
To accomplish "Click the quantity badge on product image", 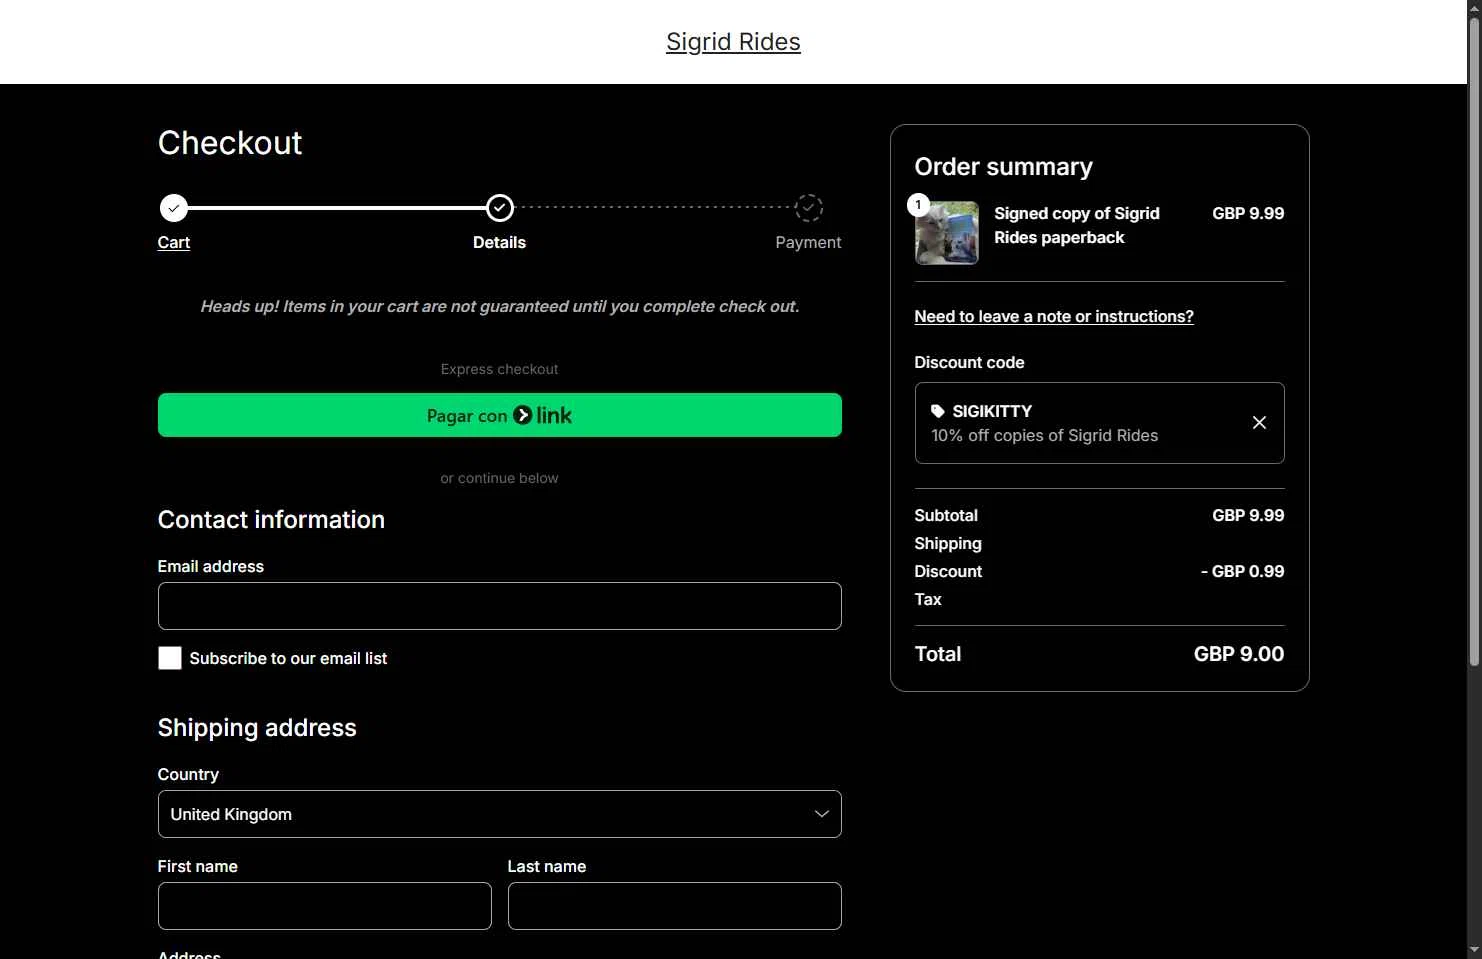I will pyautogui.click(x=918, y=205).
